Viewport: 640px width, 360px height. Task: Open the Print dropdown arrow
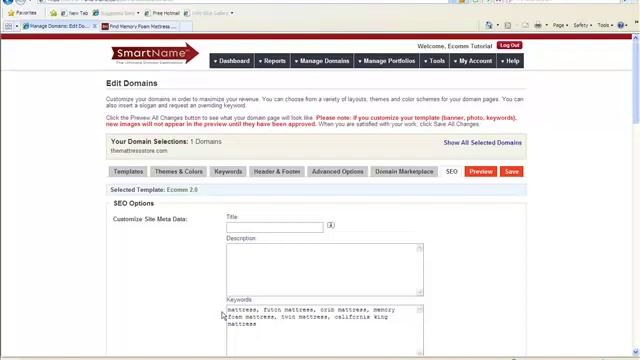point(547,25)
